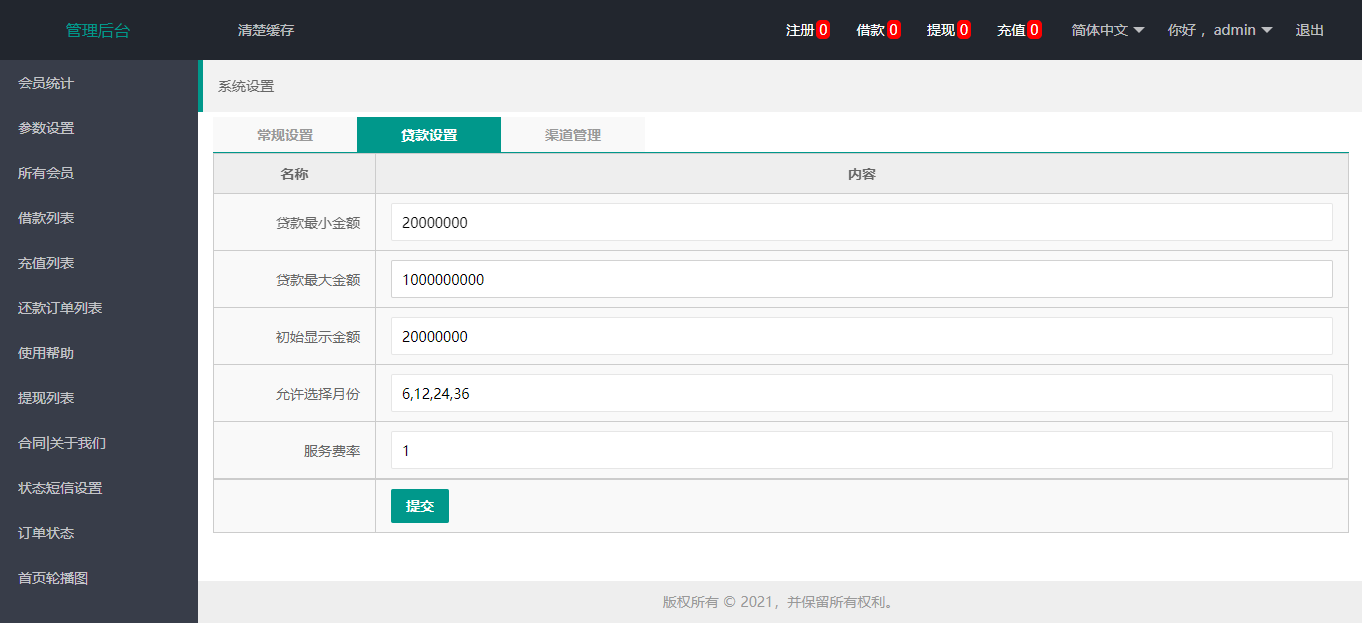1362x623 pixels.
Task: Click the 版权所有 © 2021 footer text
Action: pos(779,602)
